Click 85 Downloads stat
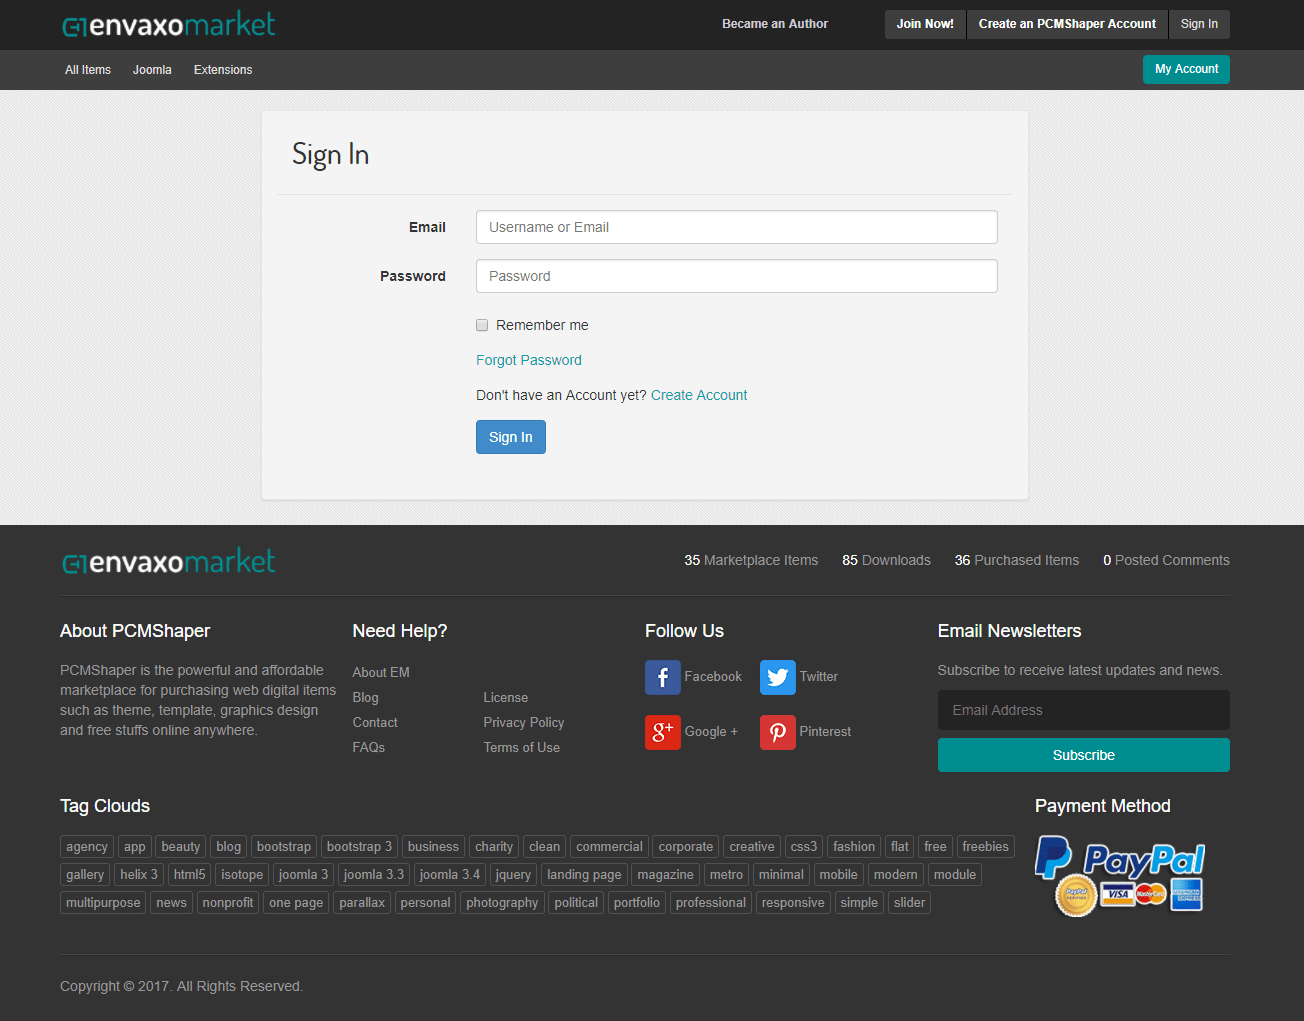1304x1021 pixels. [886, 560]
